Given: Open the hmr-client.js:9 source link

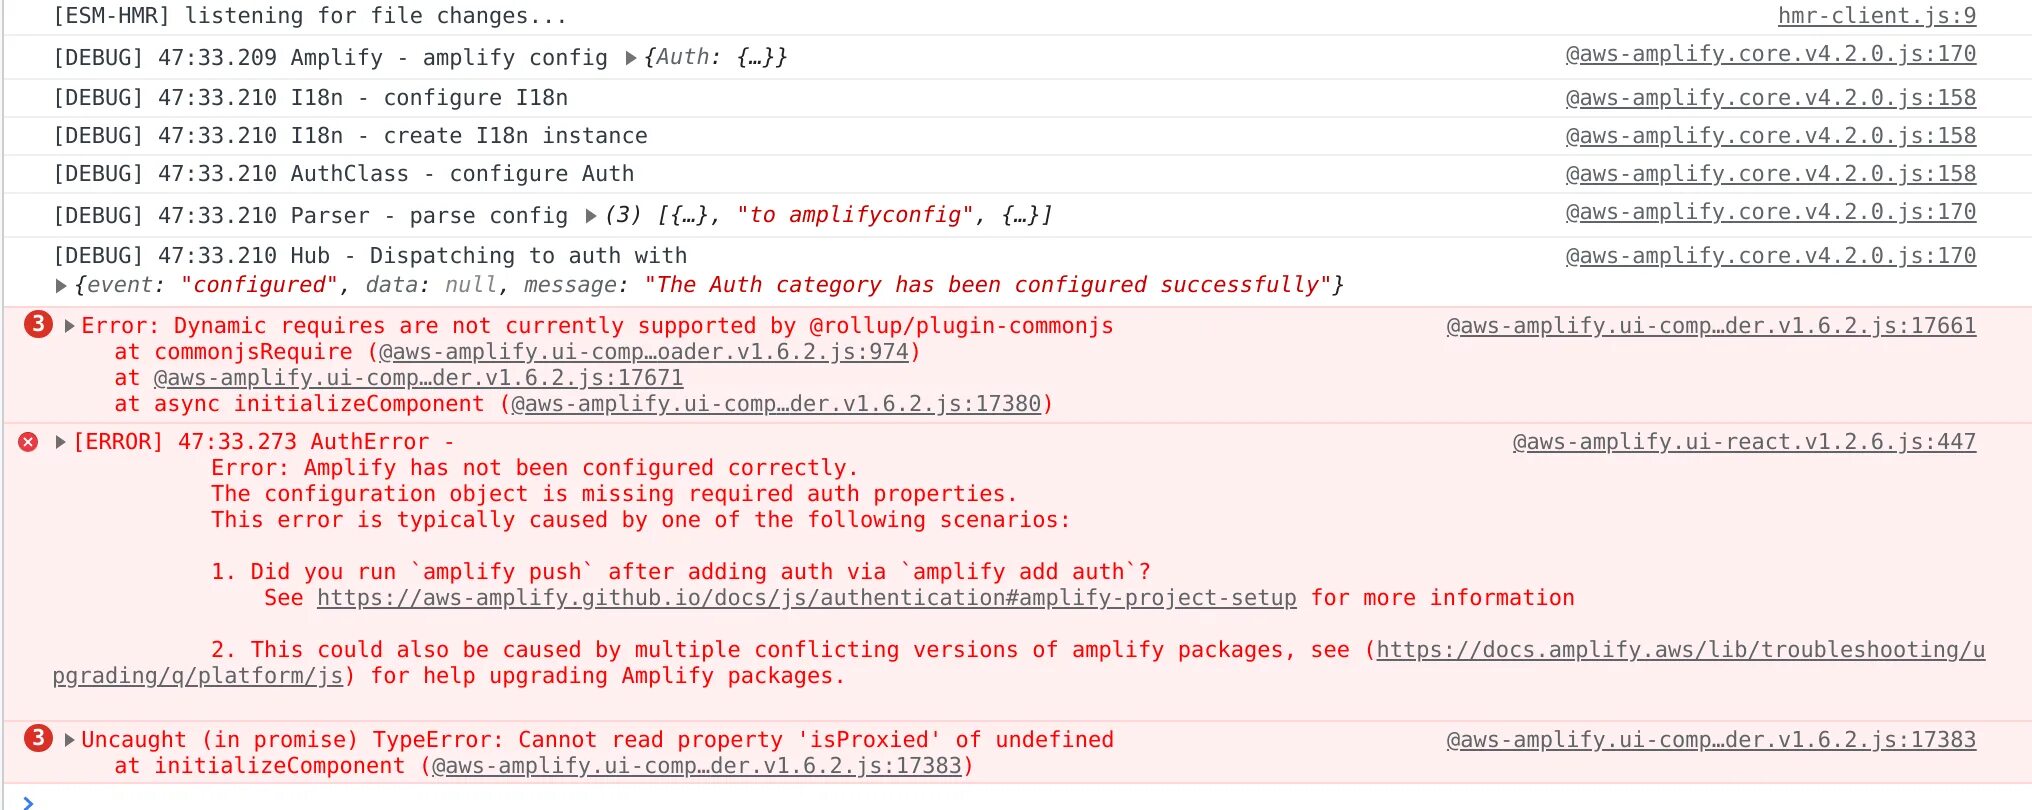Looking at the screenshot, I should 1876,16.
